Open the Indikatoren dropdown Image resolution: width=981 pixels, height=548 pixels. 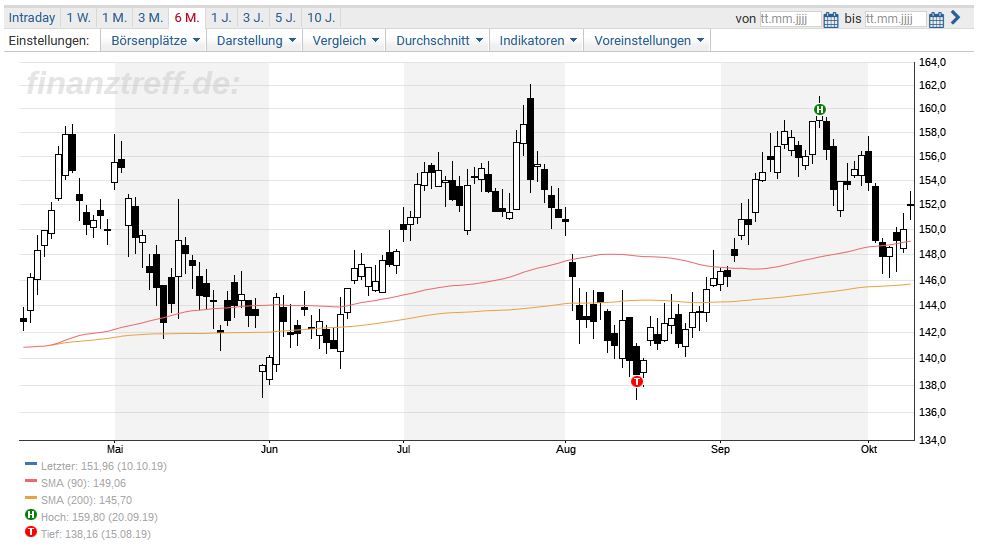537,41
